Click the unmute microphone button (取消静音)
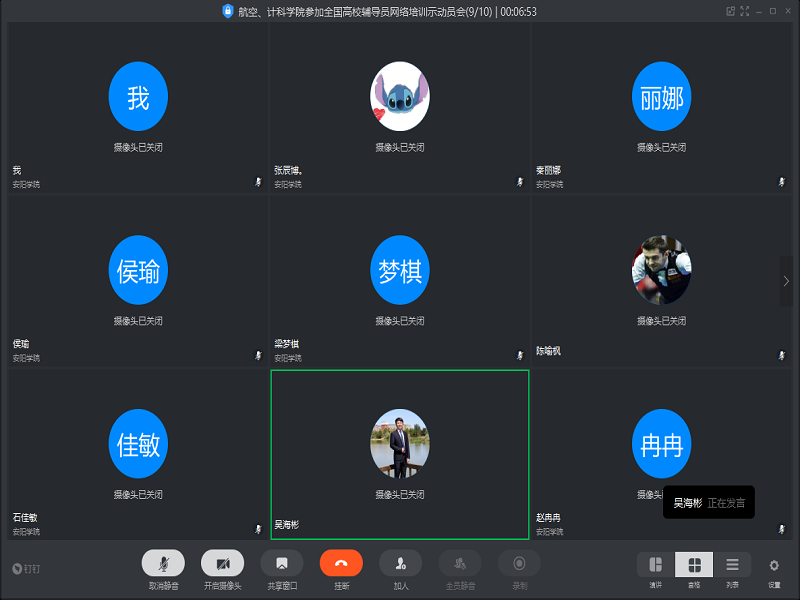 tap(163, 563)
